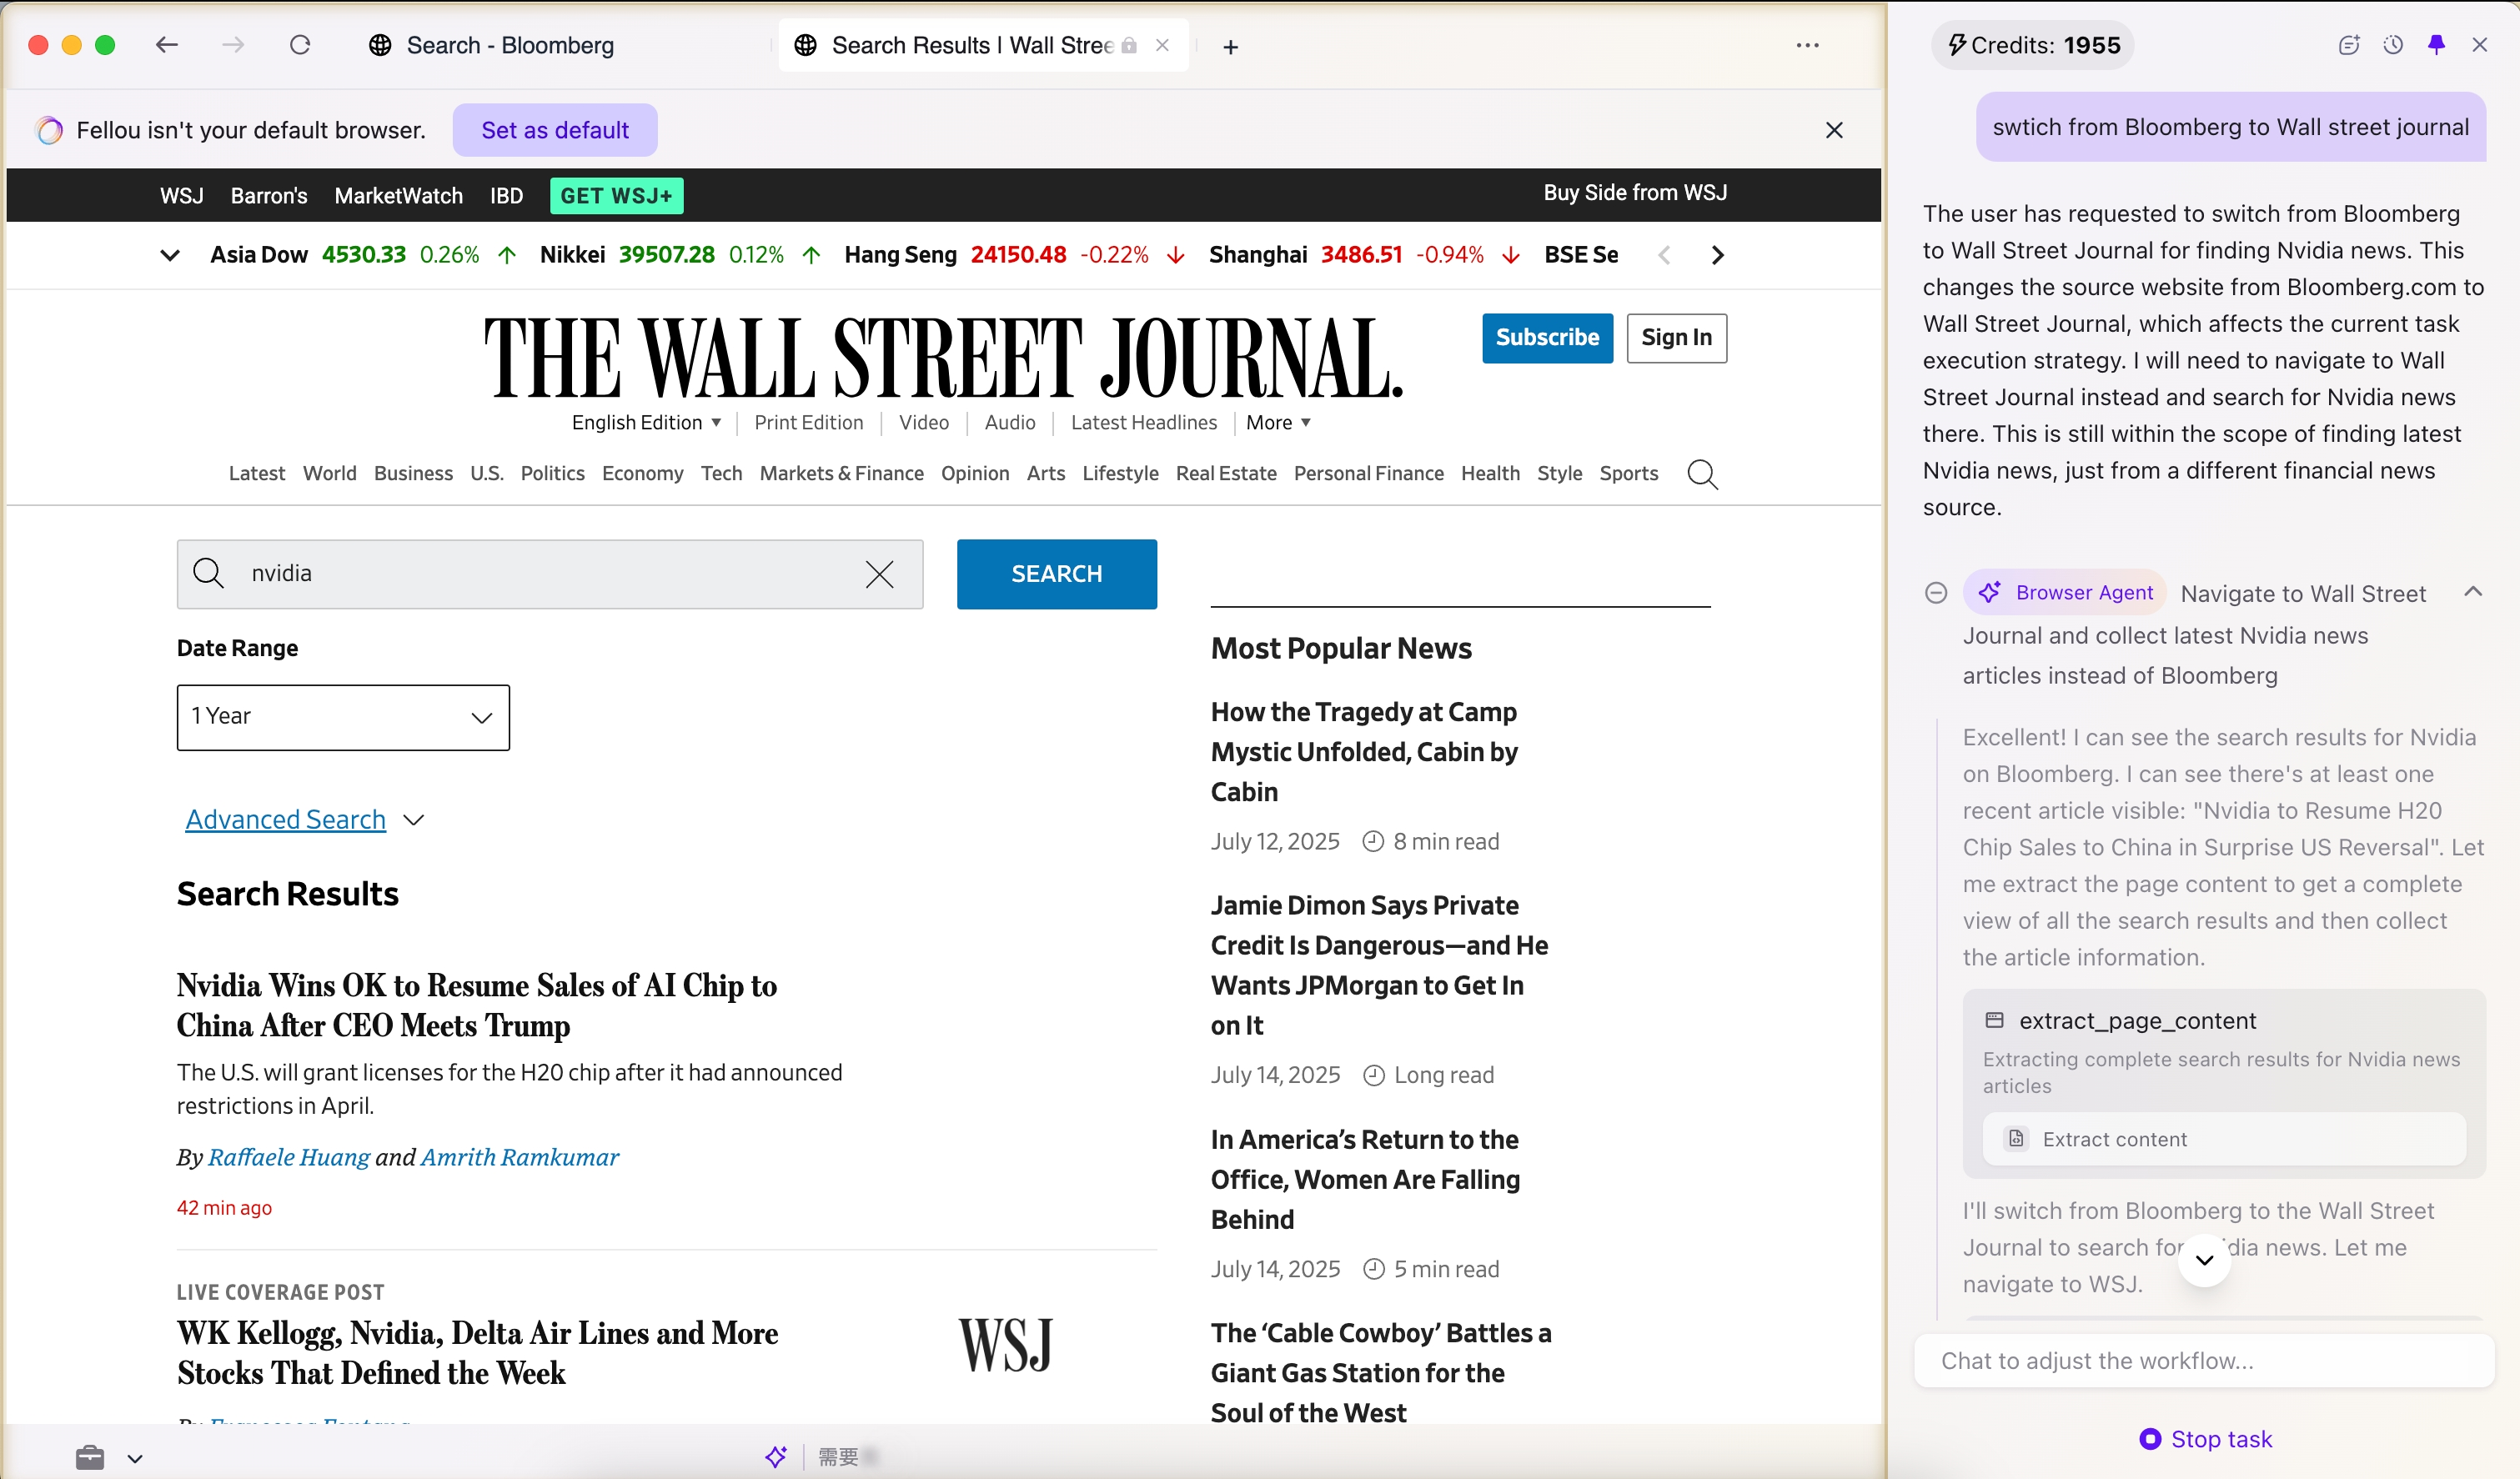2520x1479 pixels.
Task: Open the task history clock icon
Action: pyautogui.click(x=2393, y=45)
